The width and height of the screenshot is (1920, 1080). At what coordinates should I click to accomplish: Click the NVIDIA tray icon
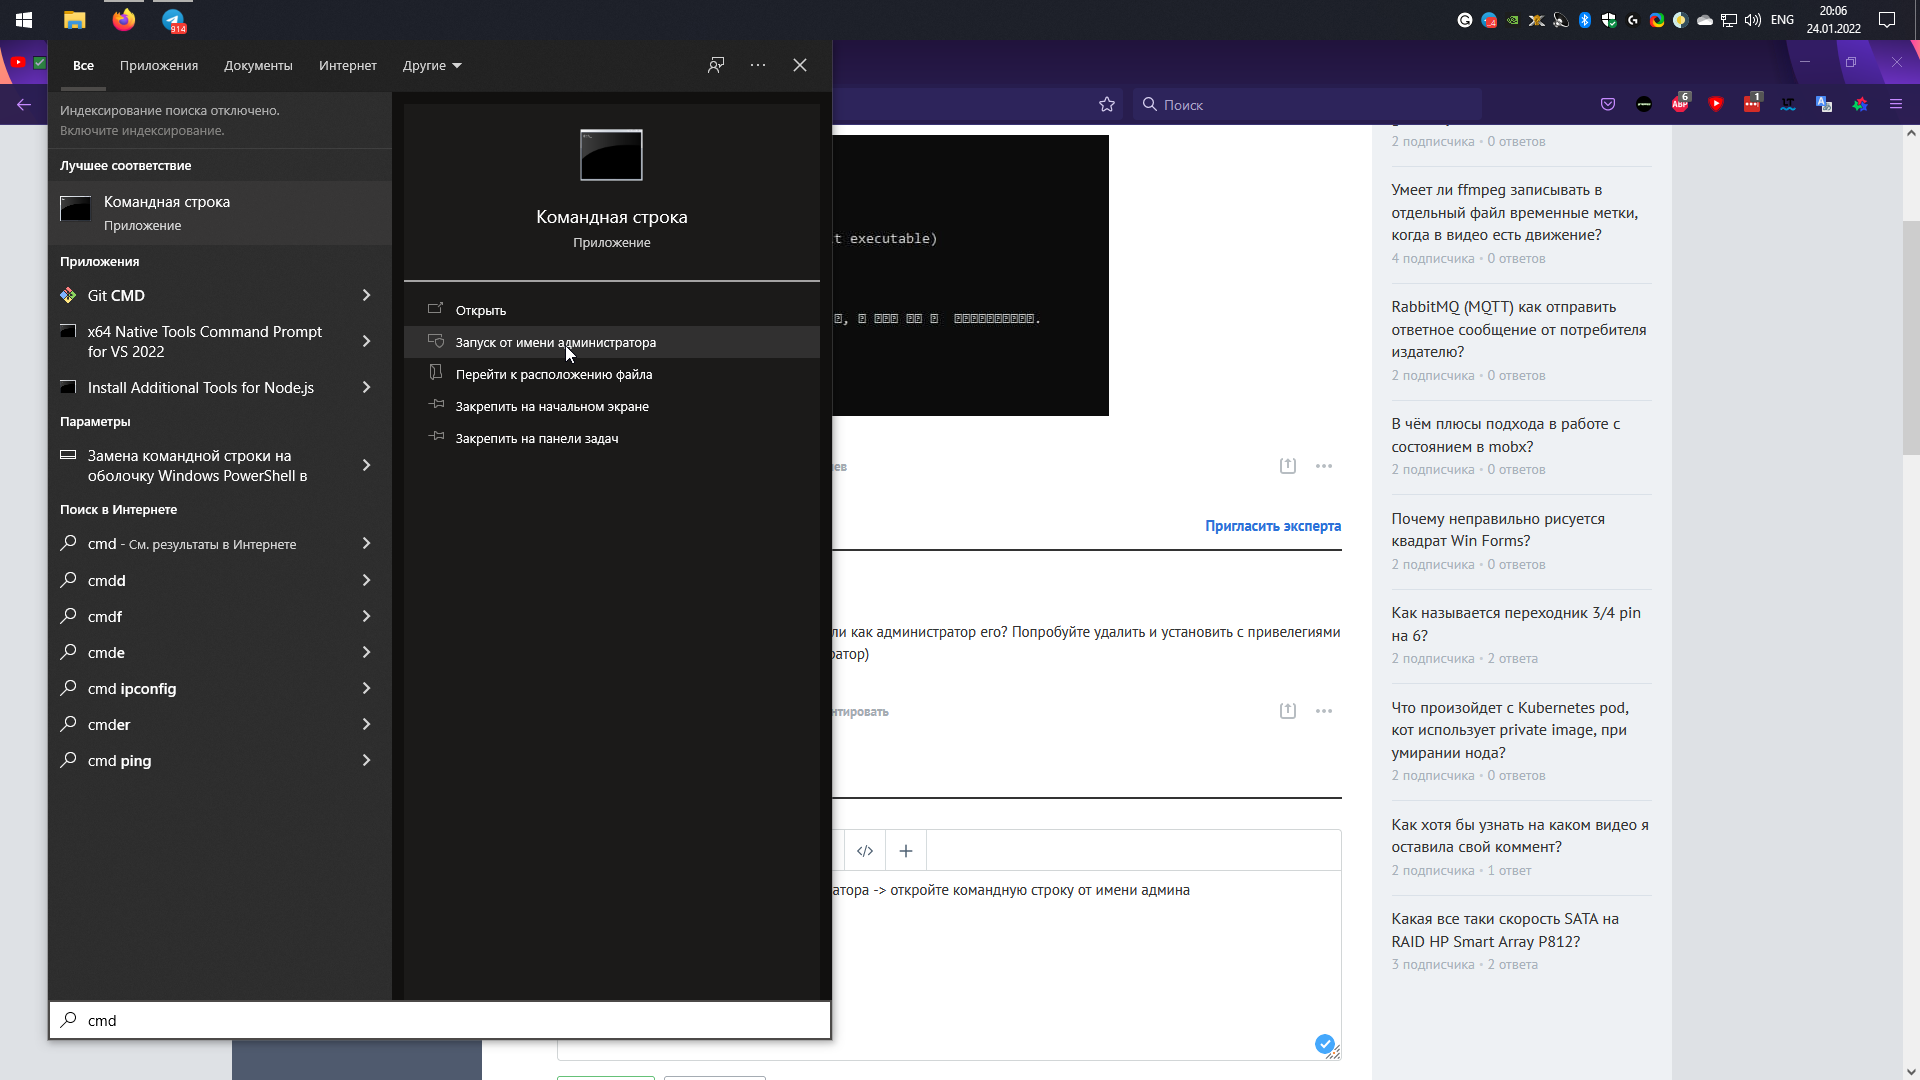[x=1513, y=19]
